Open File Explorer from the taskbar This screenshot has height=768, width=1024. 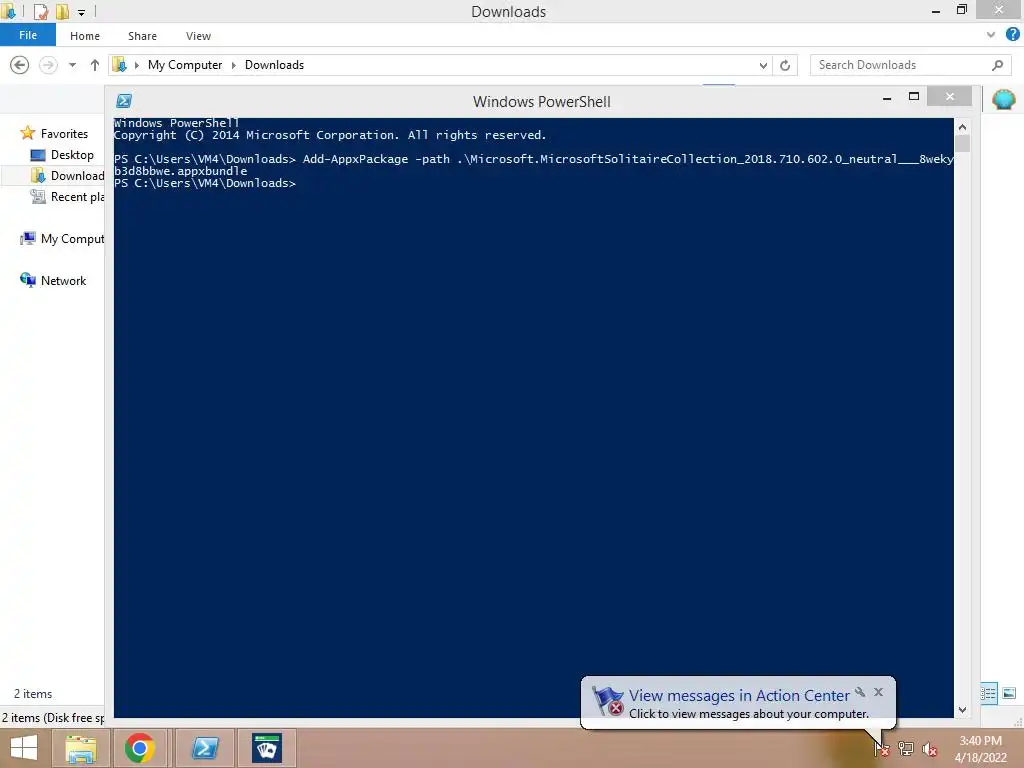point(80,748)
